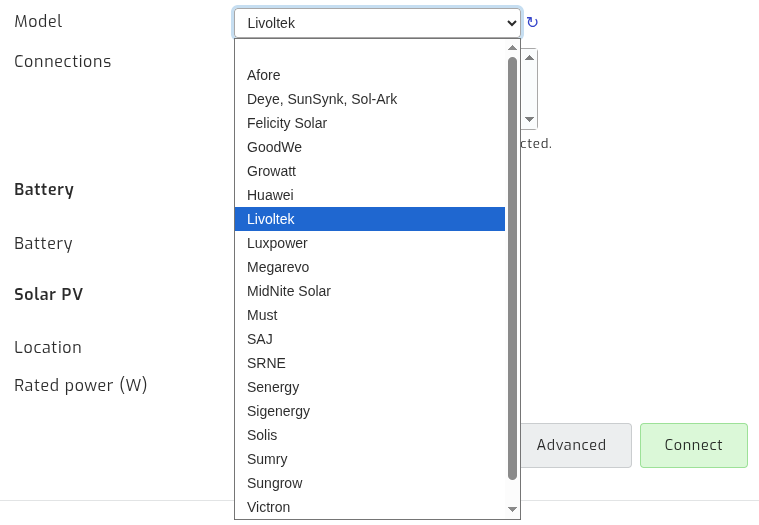This screenshot has height=525, width=759.
Task: Select the blank entry above Afore
Action: click(369, 51)
